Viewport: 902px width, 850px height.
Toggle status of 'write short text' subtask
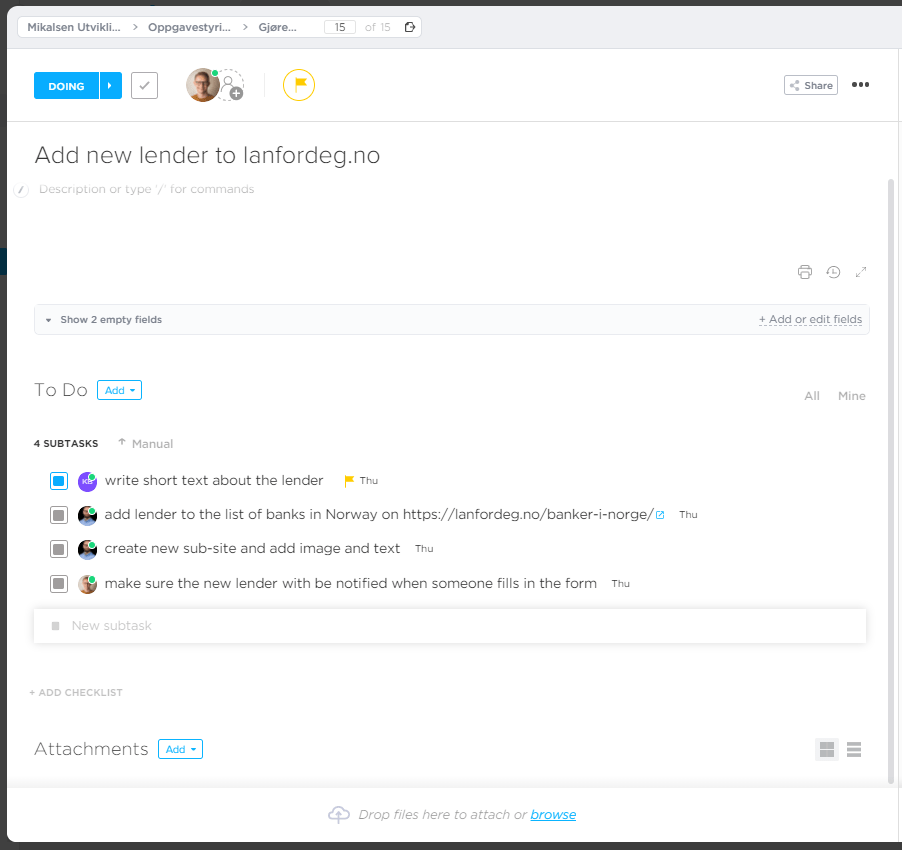pyautogui.click(x=59, y=481)
